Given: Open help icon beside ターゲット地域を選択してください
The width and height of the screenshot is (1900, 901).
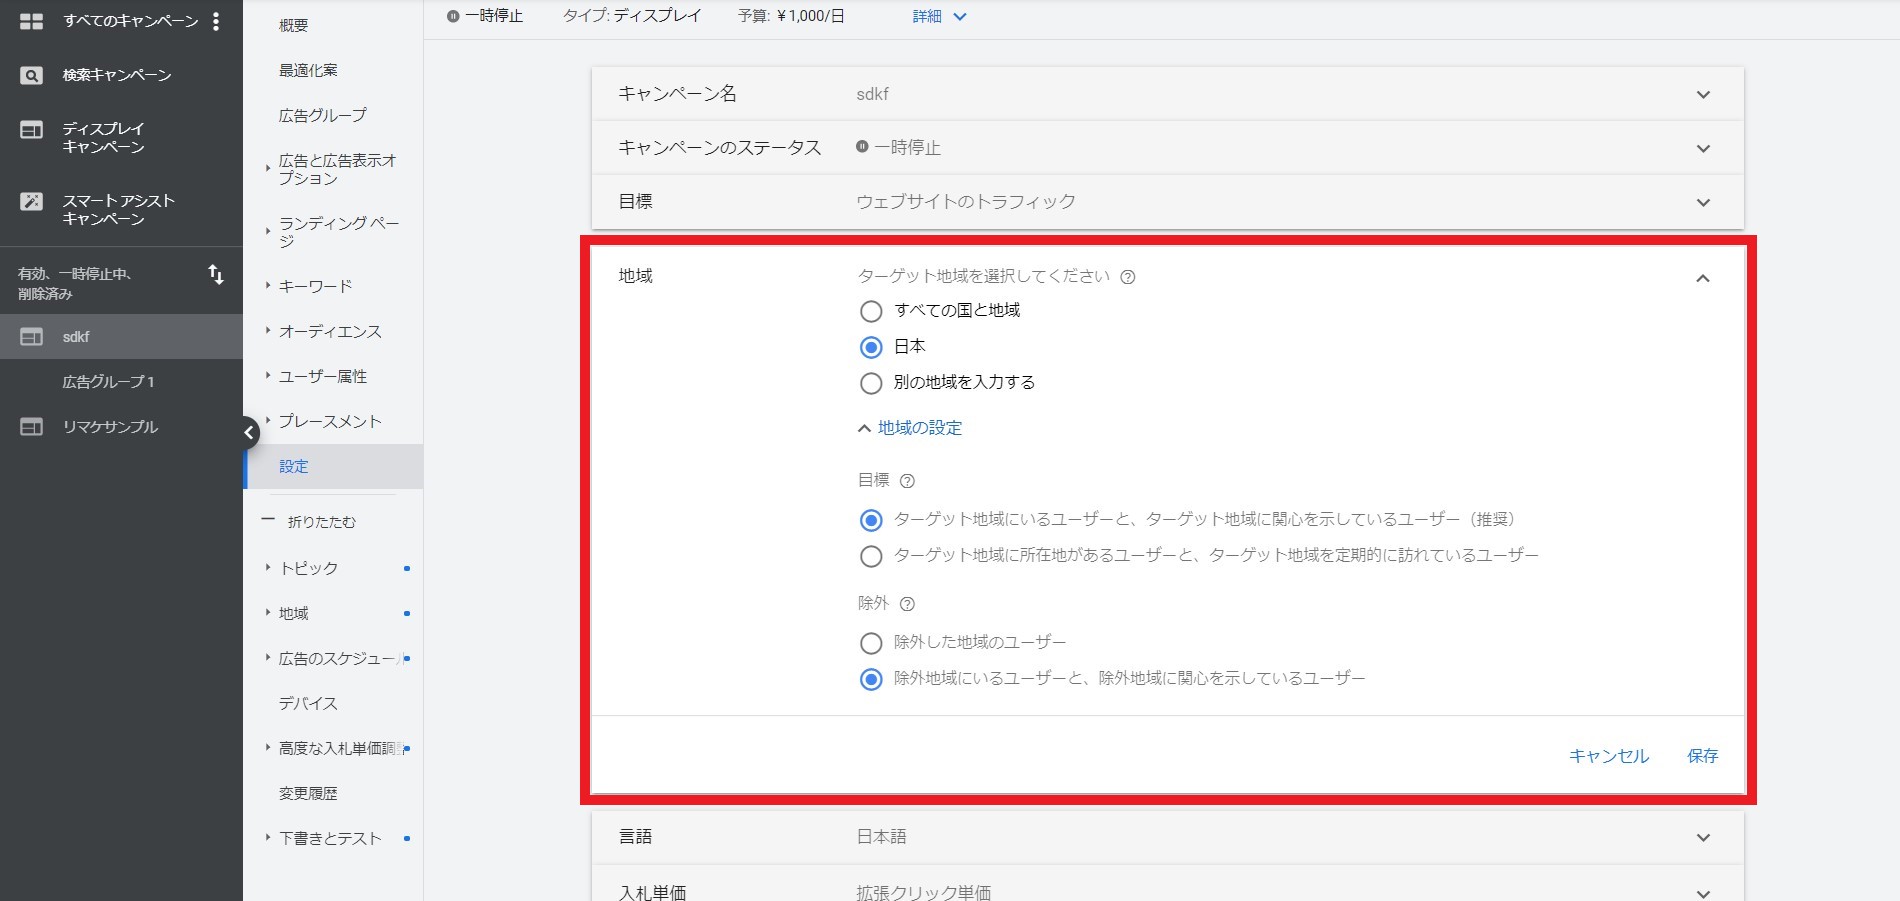Looking at the screenshot, I should [1128, 277].
